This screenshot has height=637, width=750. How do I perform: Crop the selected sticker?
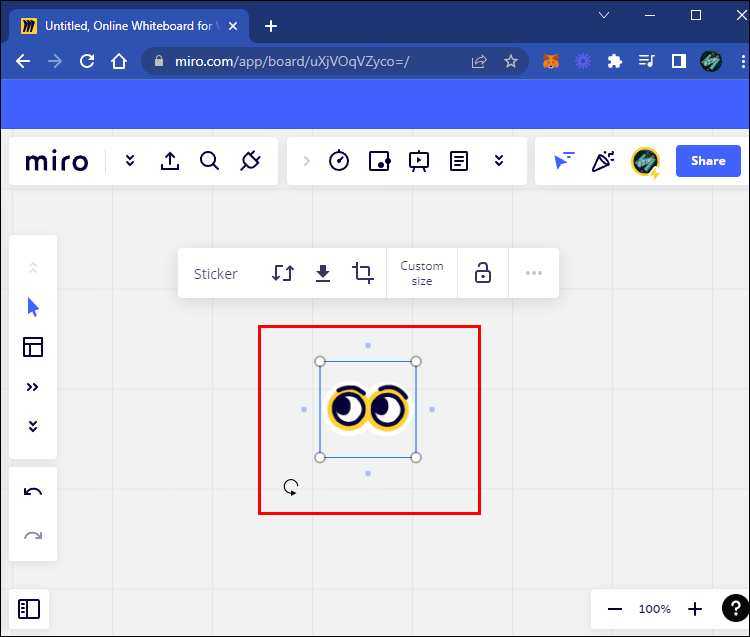pyautogui.click(x=363, y=273)
